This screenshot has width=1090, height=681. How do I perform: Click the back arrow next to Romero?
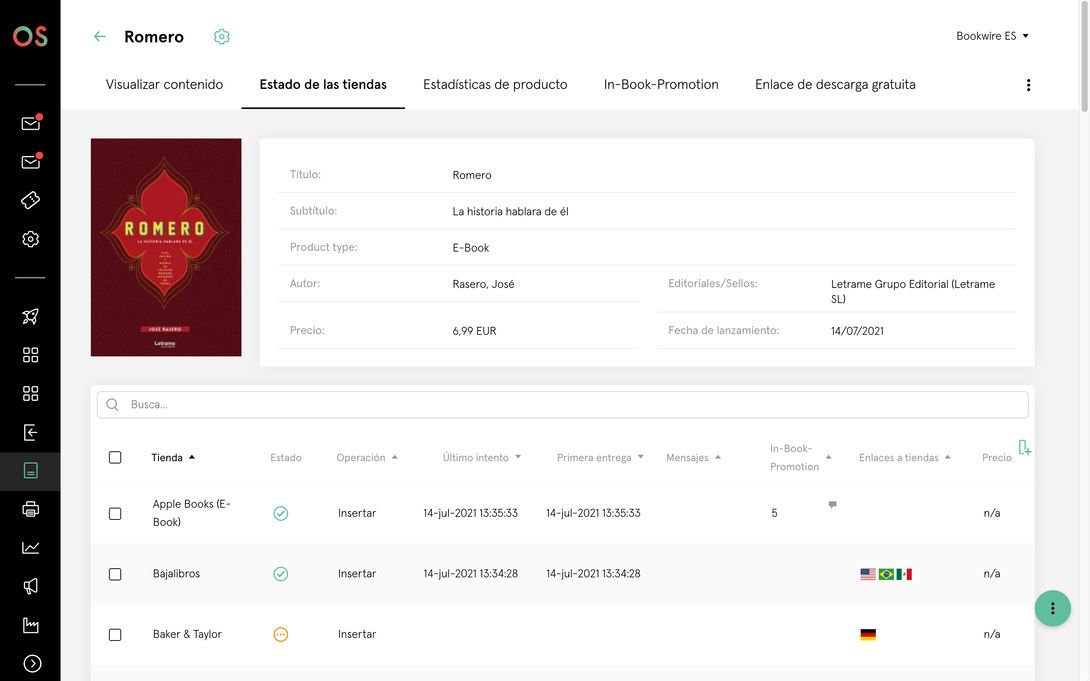[99, 36]
